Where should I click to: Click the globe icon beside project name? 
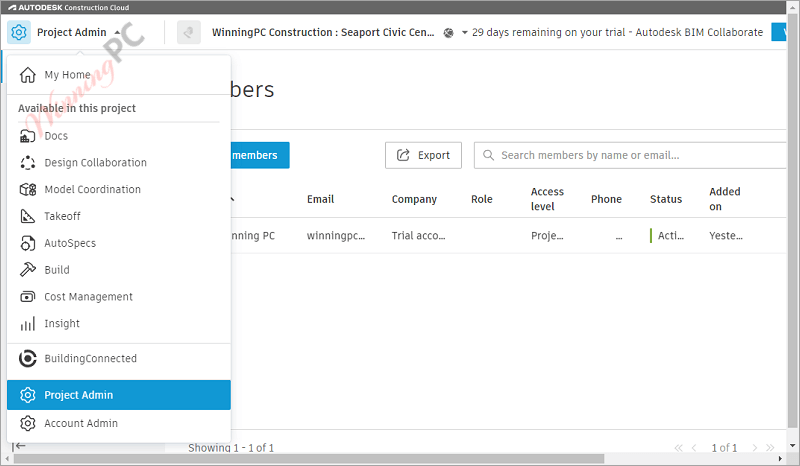tap(448, 33)
